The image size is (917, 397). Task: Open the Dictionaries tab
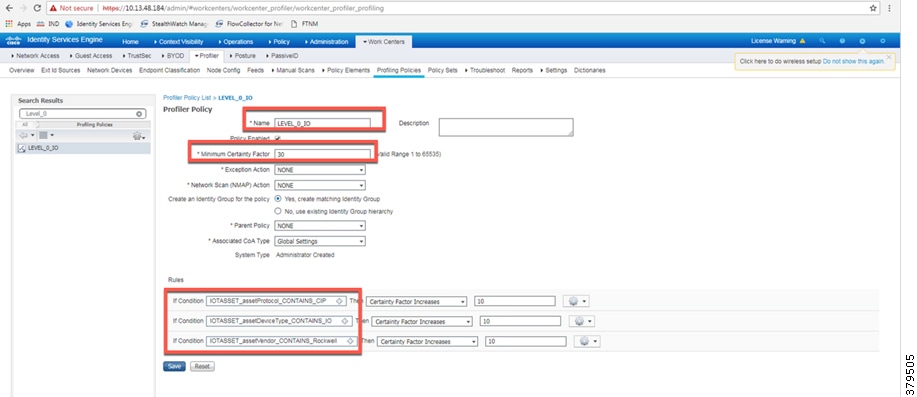click(x=590, y=70)
